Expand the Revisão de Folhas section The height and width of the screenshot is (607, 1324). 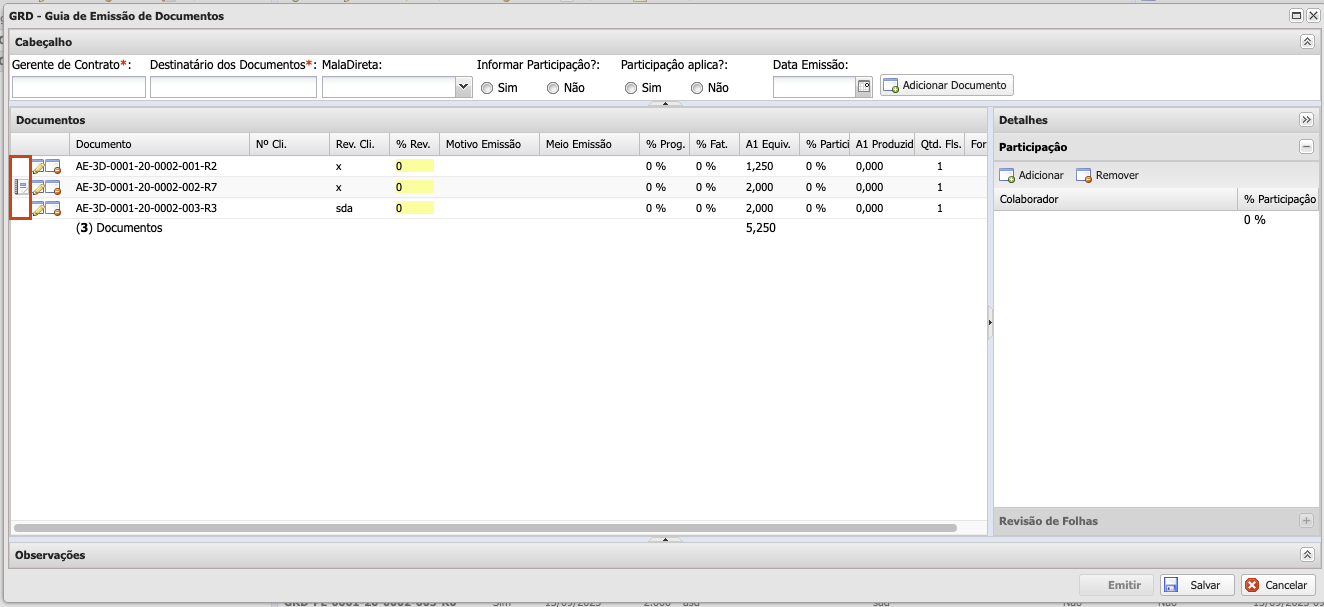click(1306, 521)
